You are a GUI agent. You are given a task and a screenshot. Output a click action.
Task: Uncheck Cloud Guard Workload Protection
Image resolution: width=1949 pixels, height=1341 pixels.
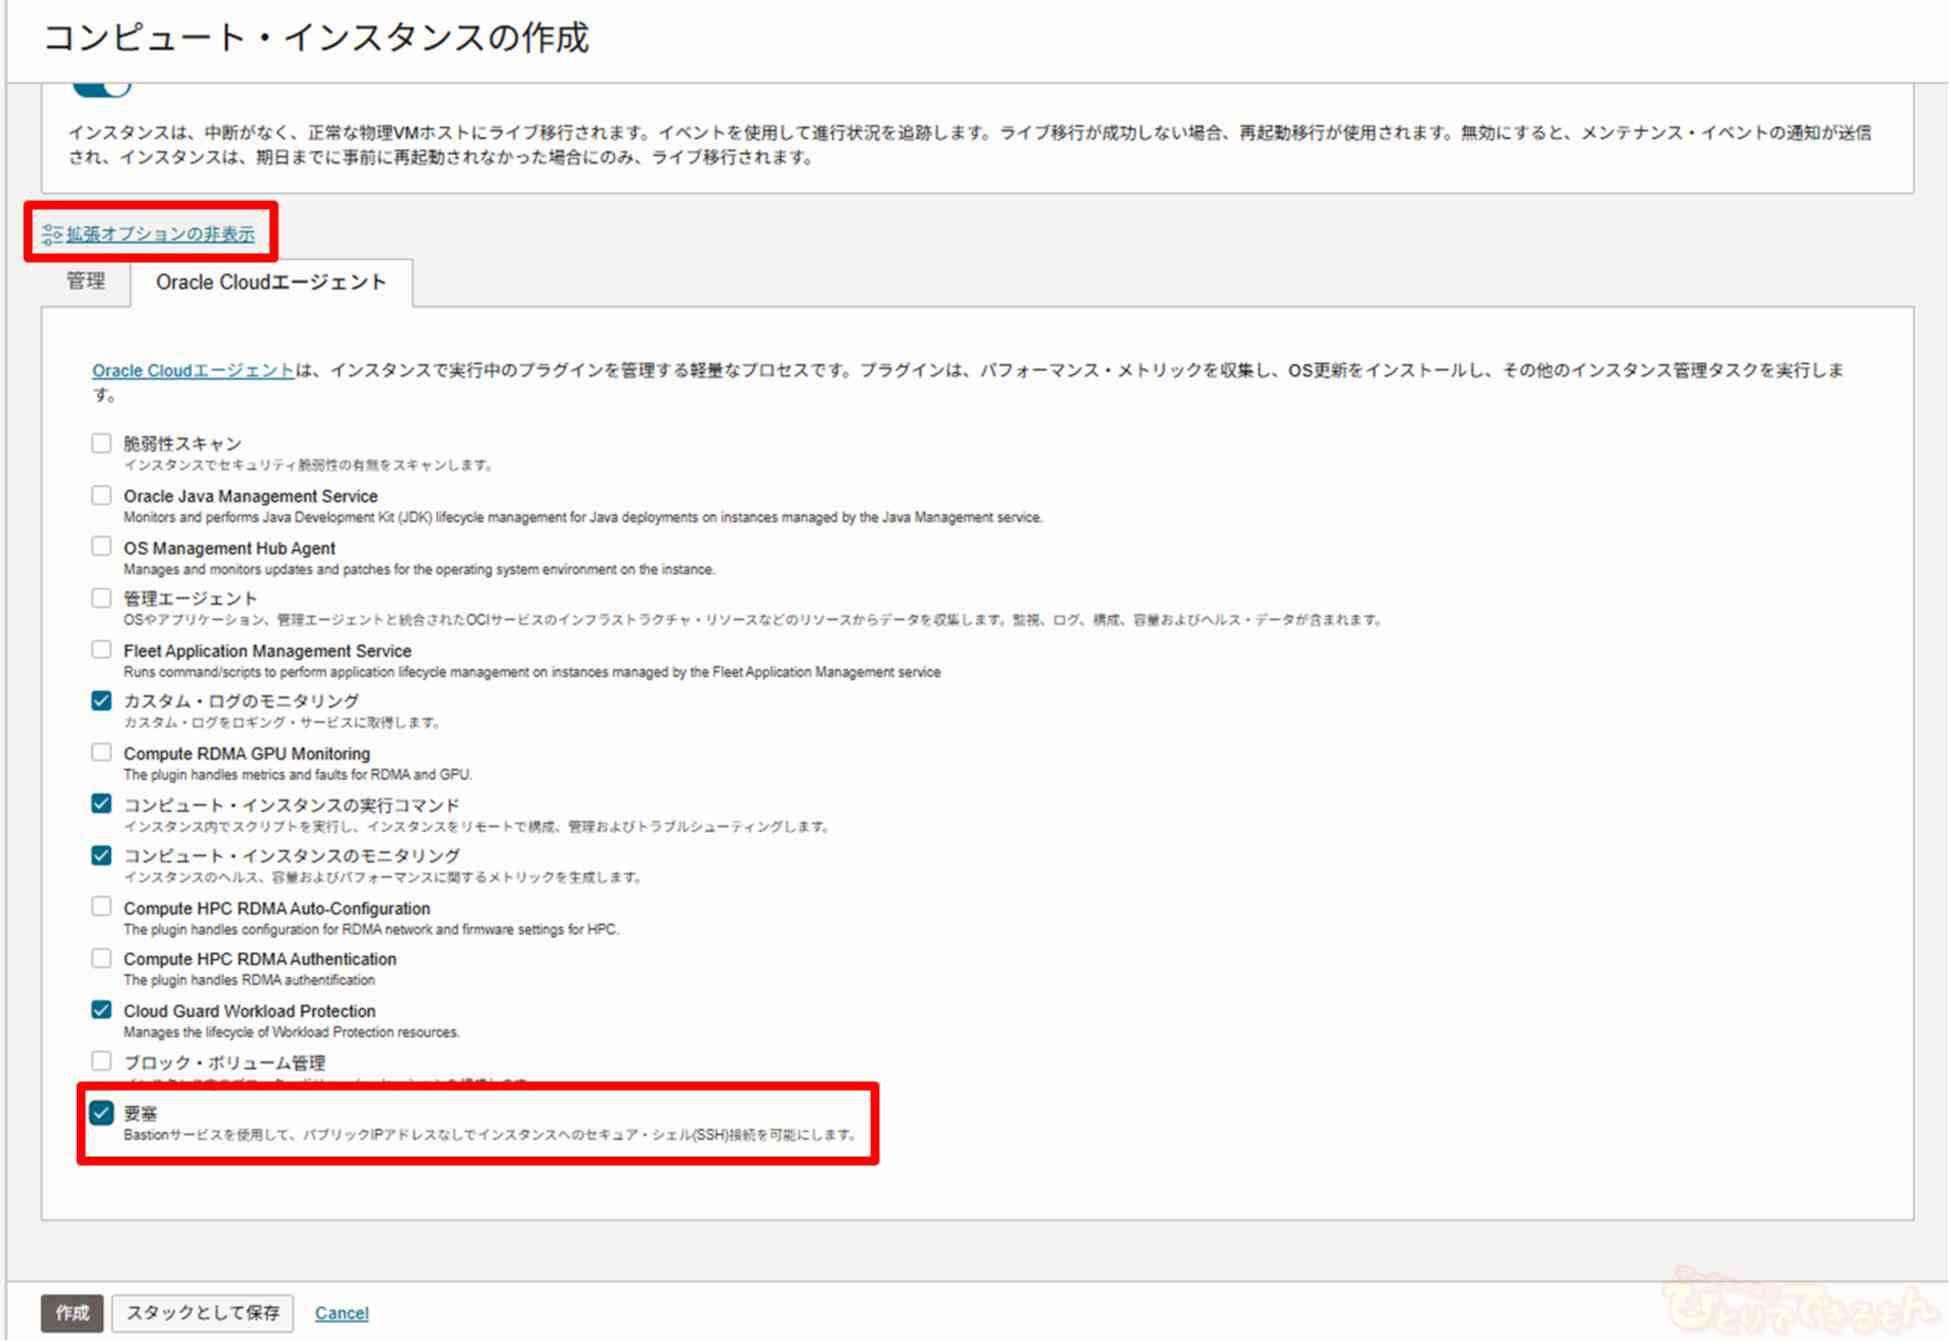(x=101, y=1010)
